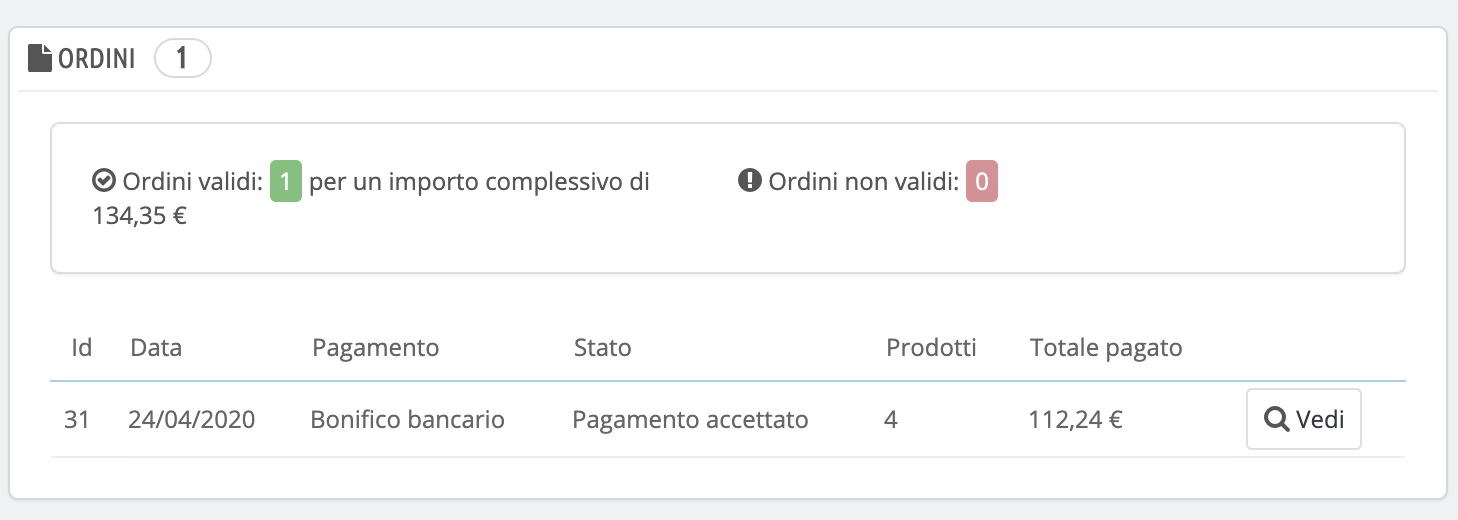Viewport: 1458px width, 520px height.
Task: Select the Stato column header
Action: coord(602,348)
